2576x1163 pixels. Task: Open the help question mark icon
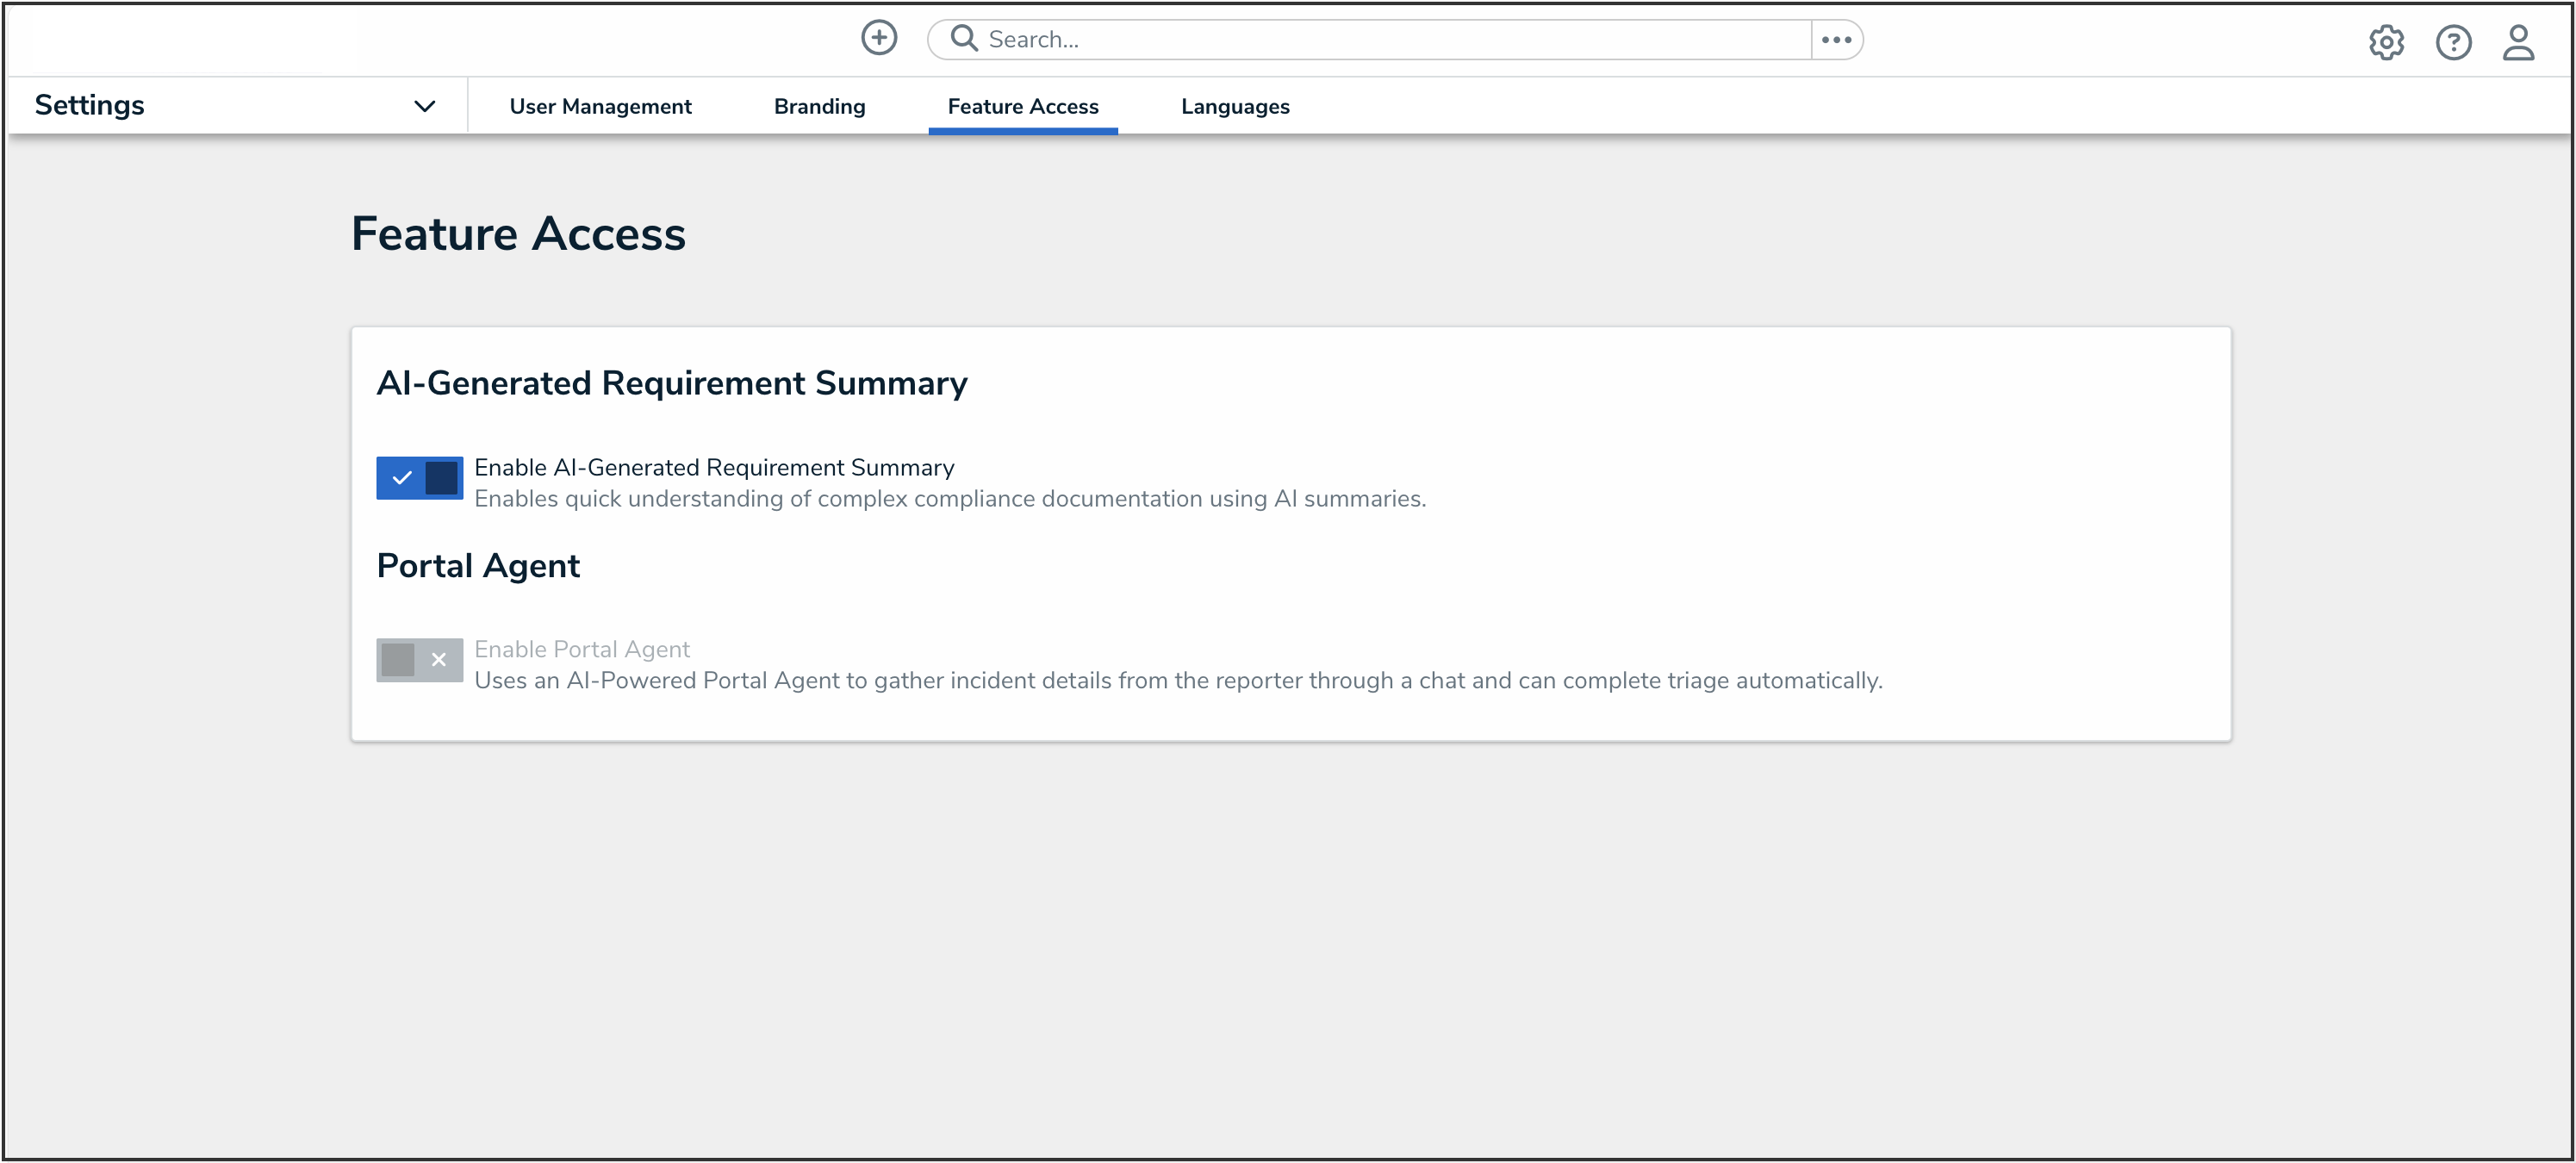click(x=2454, y=42)
